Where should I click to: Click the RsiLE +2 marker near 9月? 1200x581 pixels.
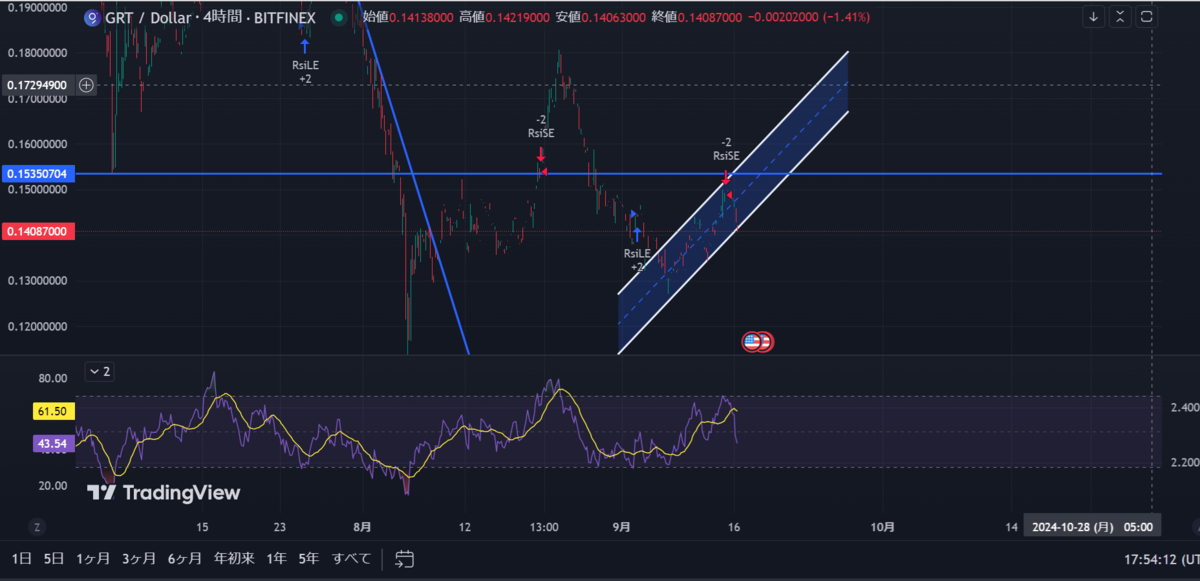(x=637, y=251)
